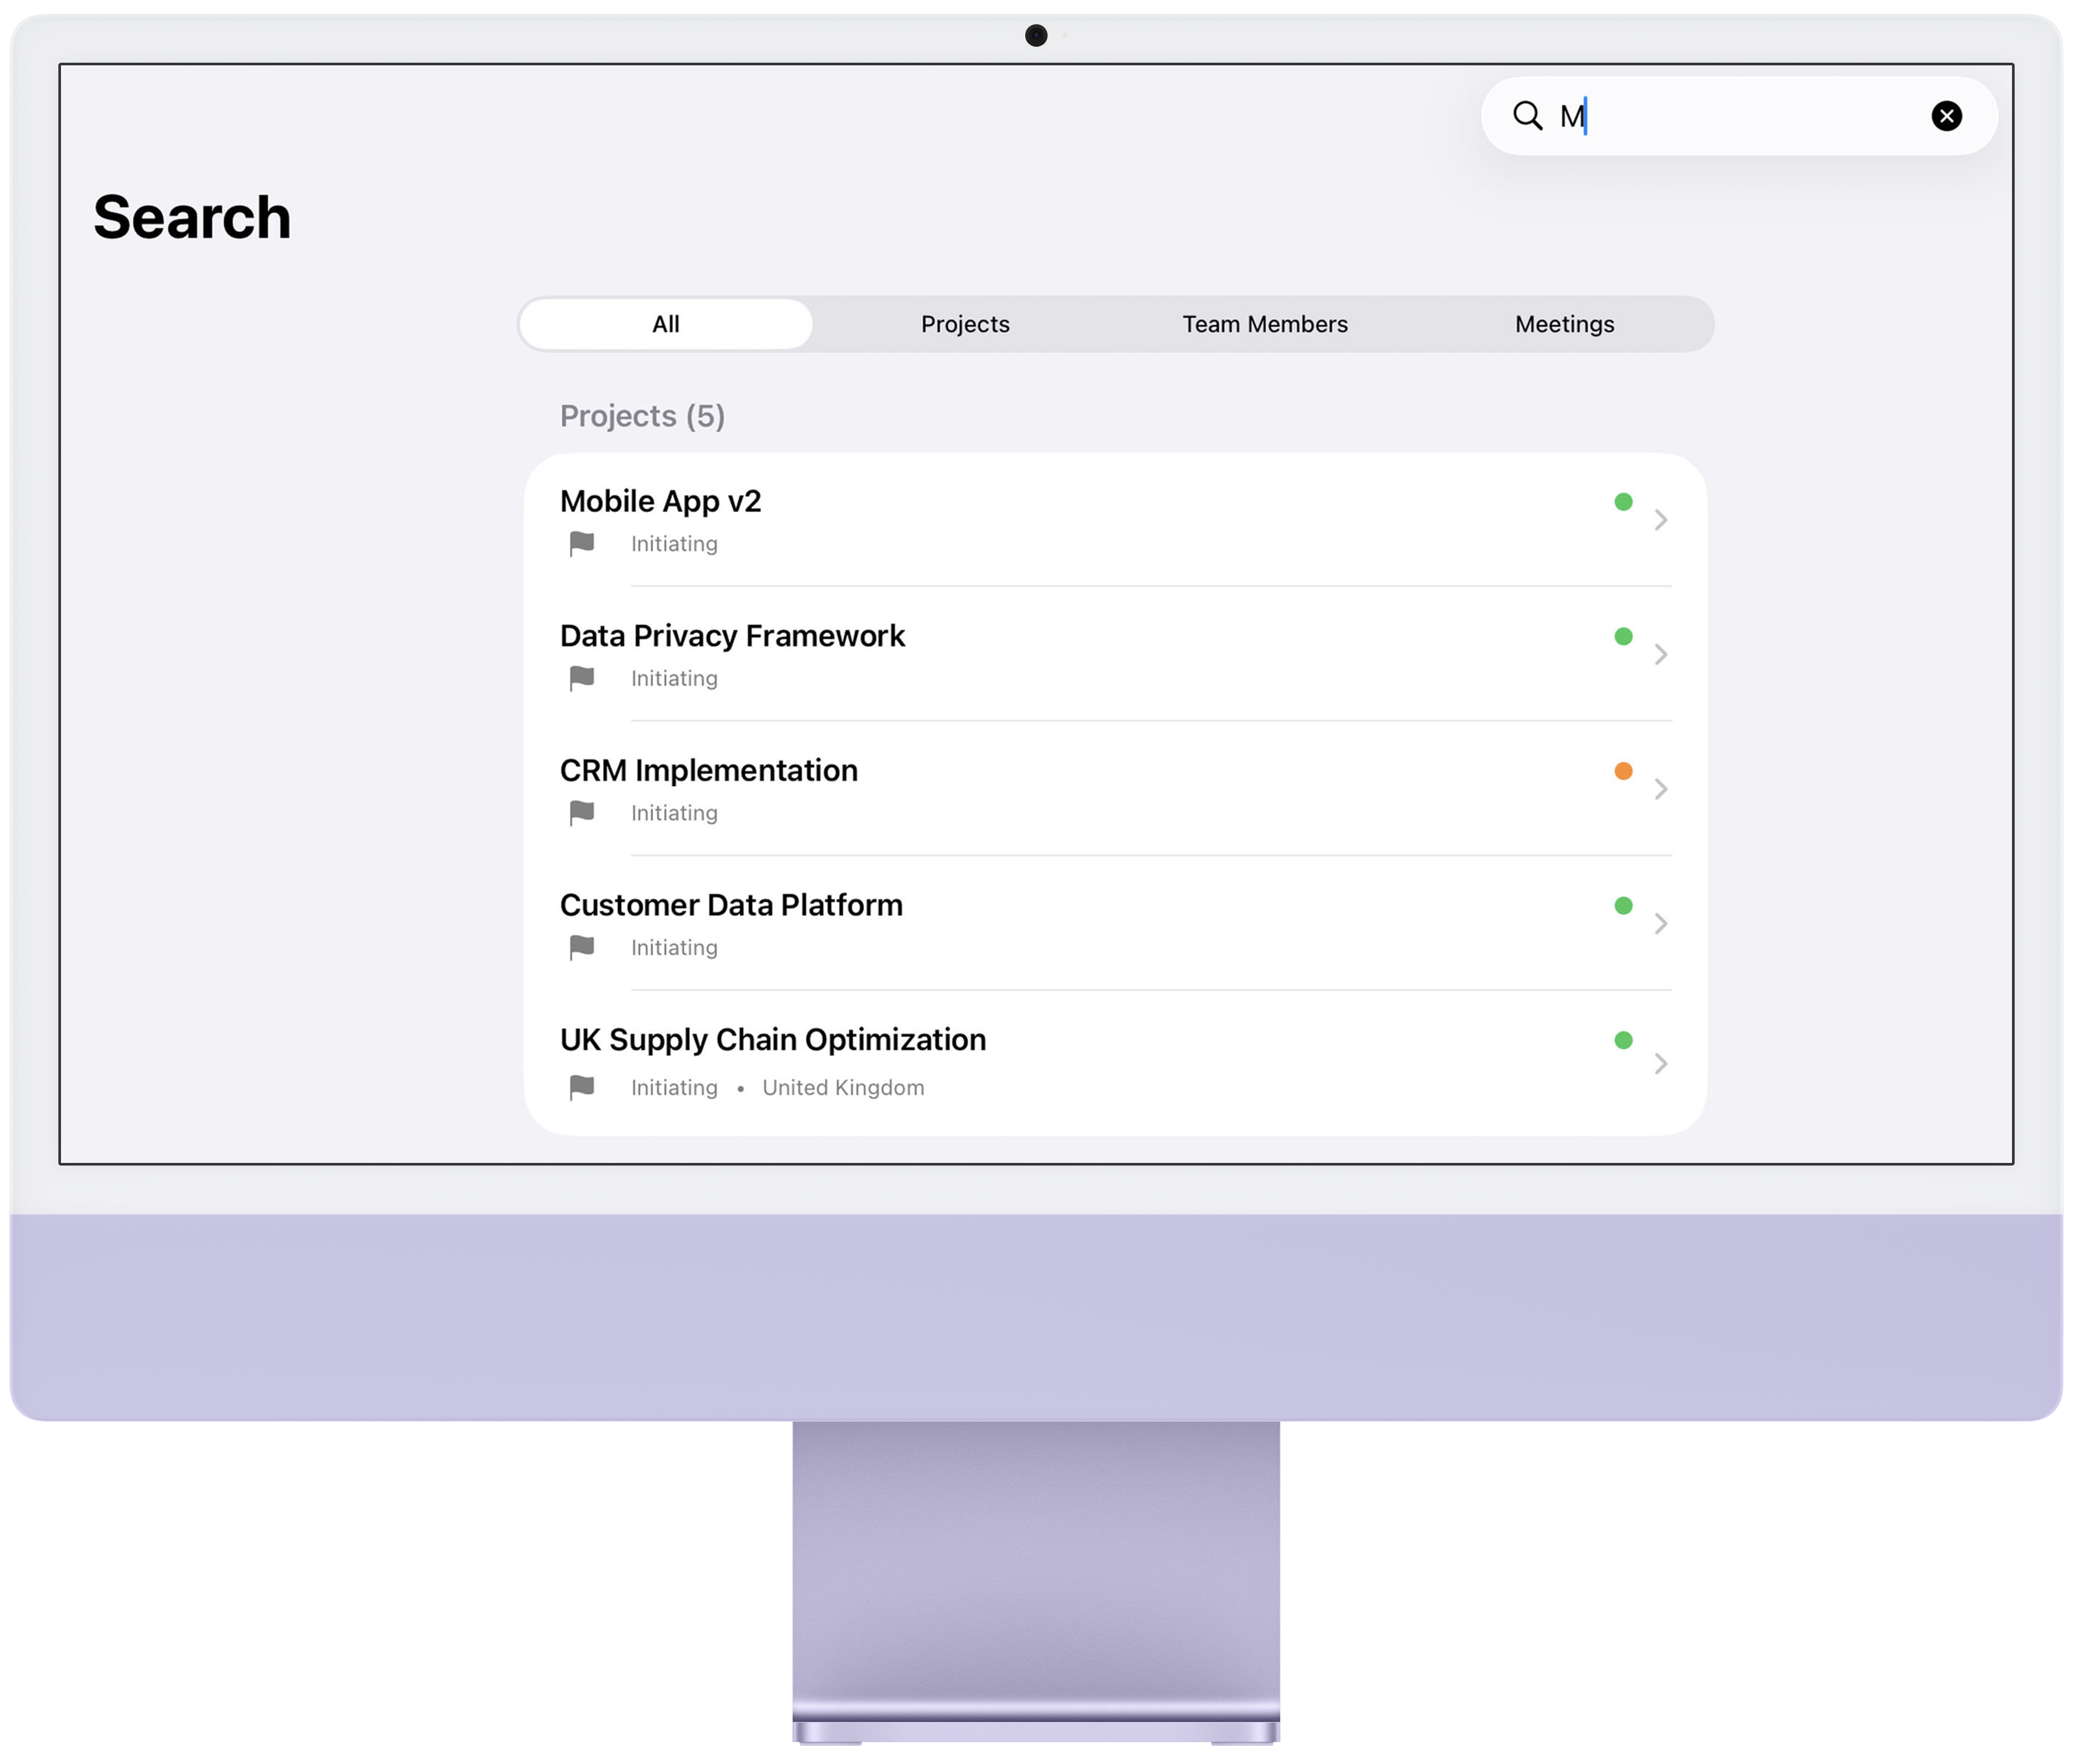Expand Customer Data Platform via its chevron
This screenshot has height=1764, width=2073.
[1660, 923]
